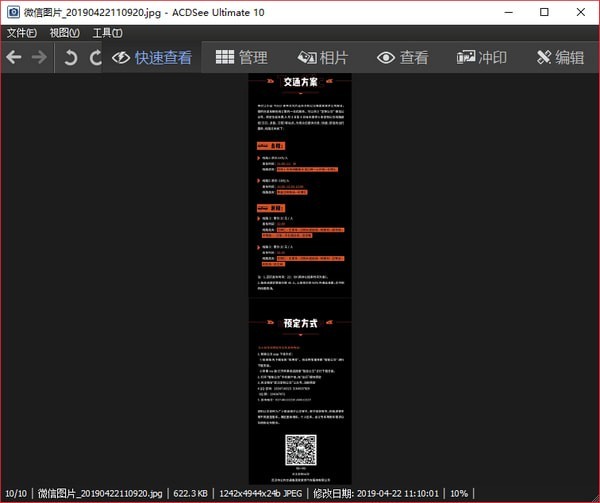Click the 修改日期 entry in status bar
600x503 pixels.
pyautogui.click(x=376, y=493)
